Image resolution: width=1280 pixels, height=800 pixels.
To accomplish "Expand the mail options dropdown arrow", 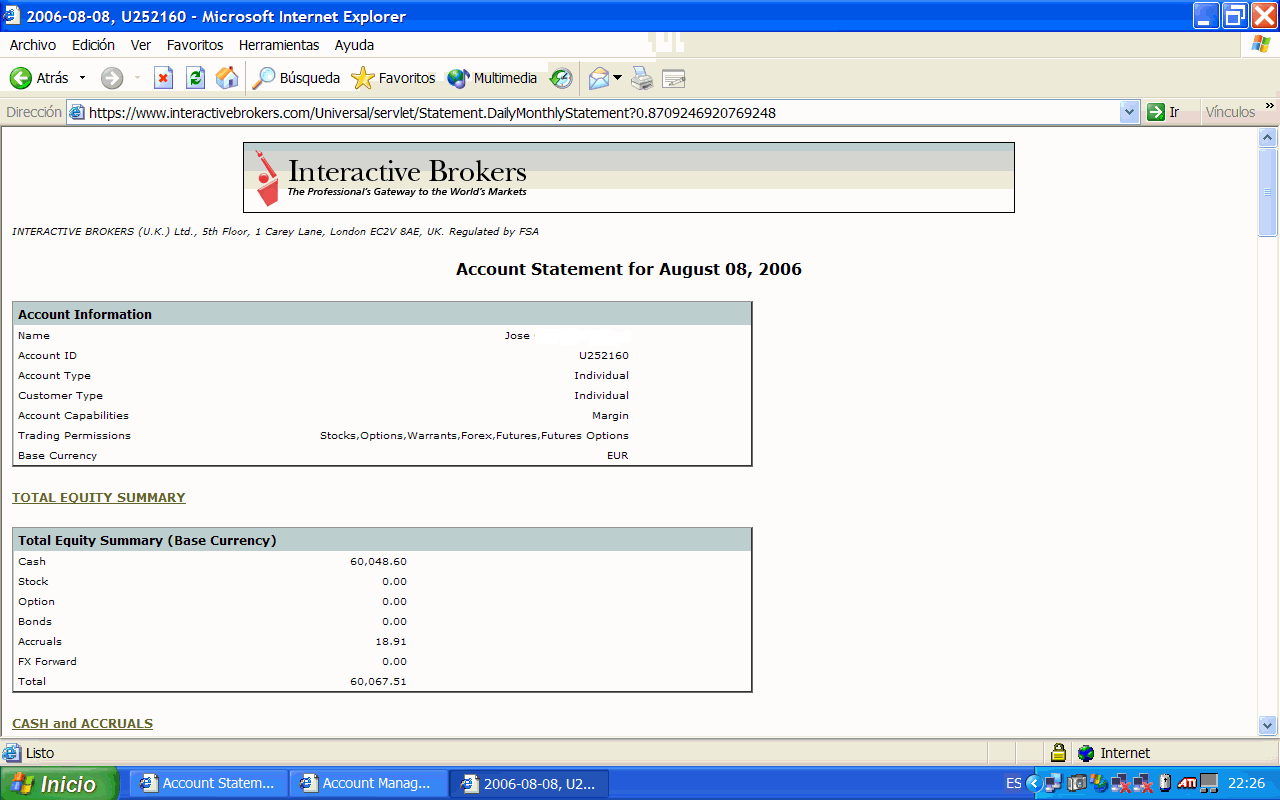I will [617, 78].
